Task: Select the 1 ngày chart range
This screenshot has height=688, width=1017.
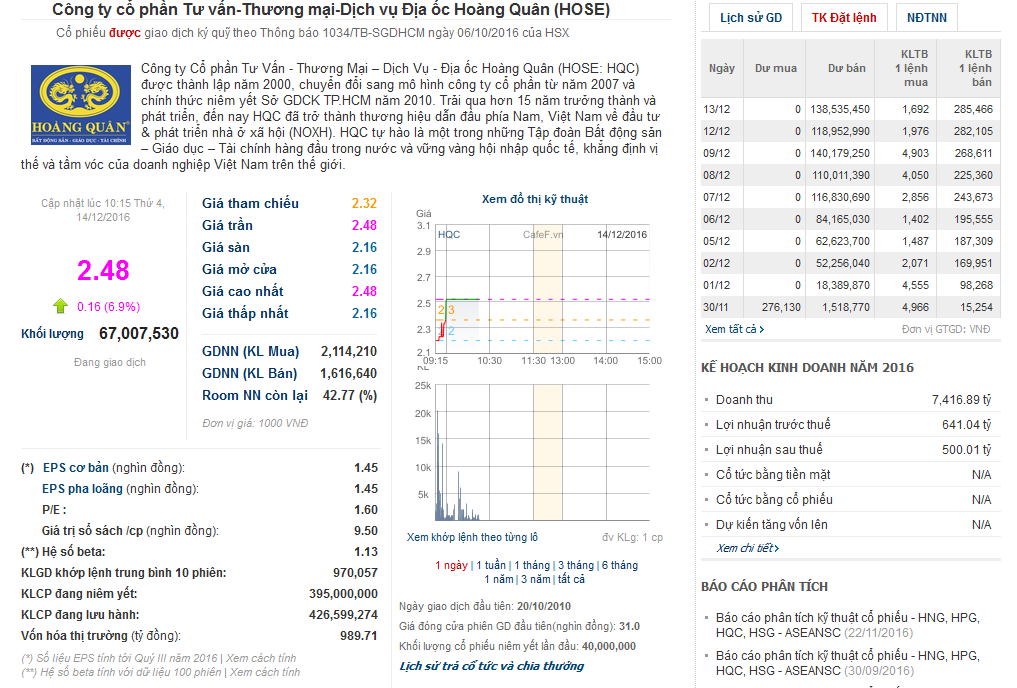Action: click(x=451, y=565)
